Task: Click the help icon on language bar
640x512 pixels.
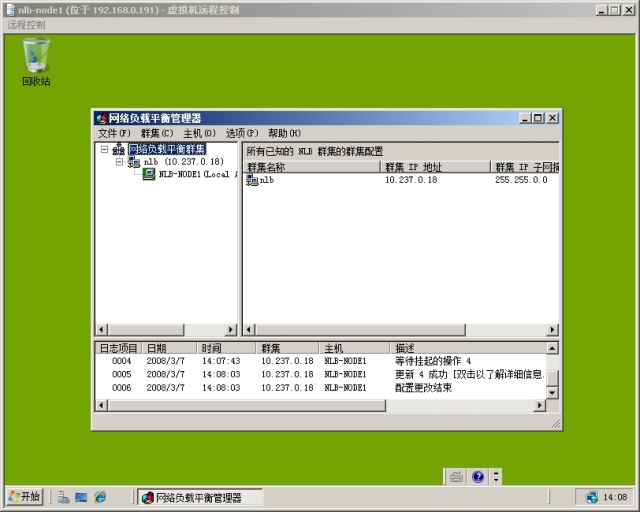Action: 478,477
